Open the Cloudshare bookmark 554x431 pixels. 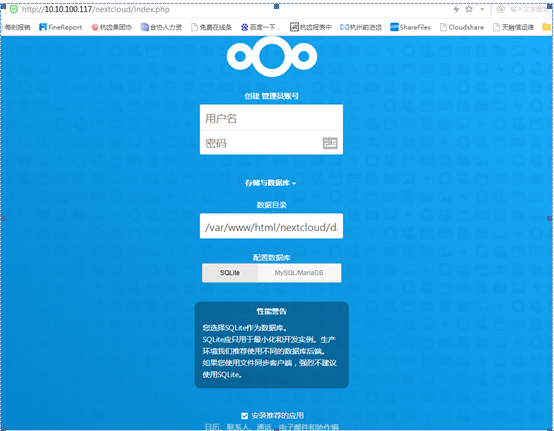point(462,27)
